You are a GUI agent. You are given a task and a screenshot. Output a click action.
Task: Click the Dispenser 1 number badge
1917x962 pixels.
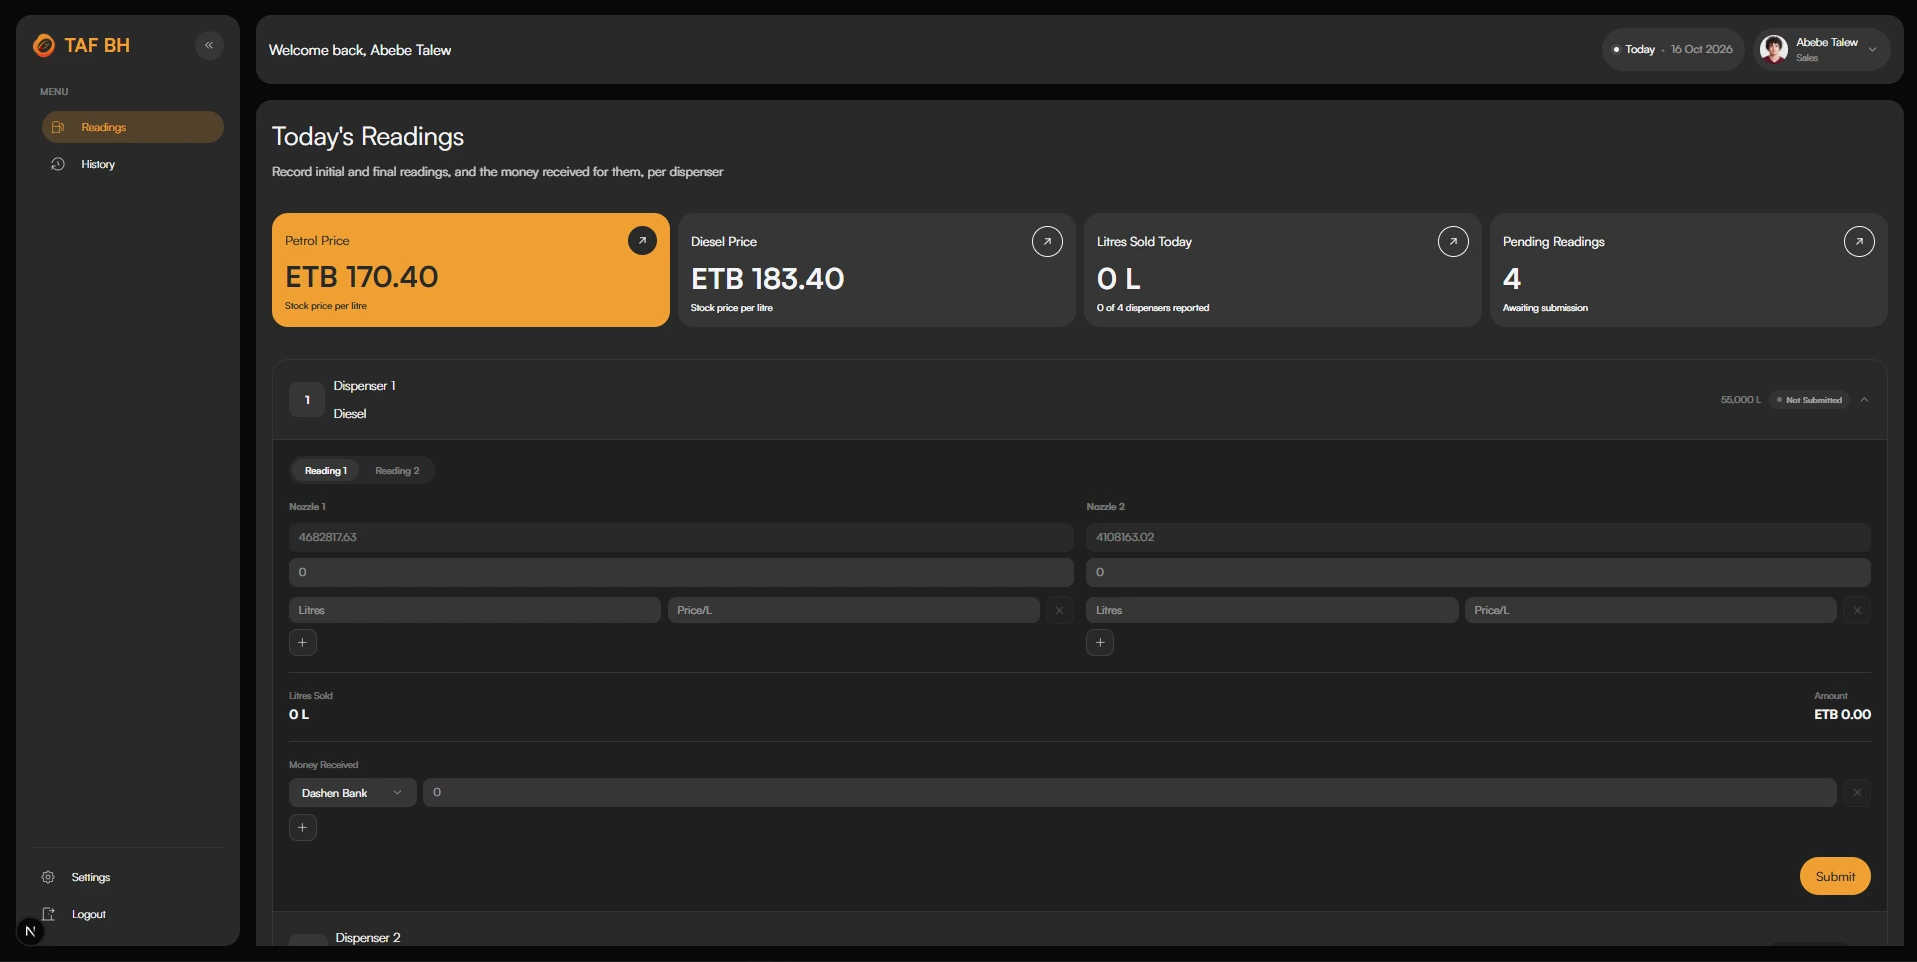point(307,400)
